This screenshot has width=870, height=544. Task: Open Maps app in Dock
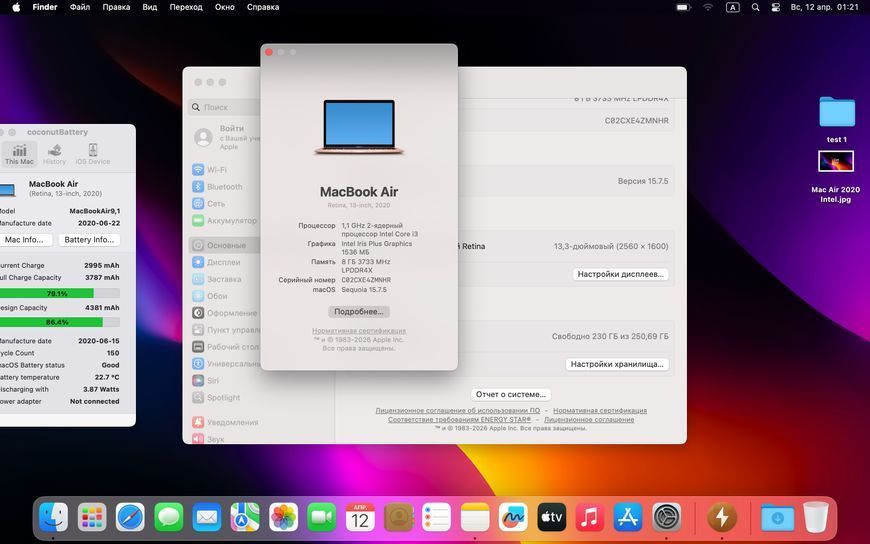tap(245, 517)
